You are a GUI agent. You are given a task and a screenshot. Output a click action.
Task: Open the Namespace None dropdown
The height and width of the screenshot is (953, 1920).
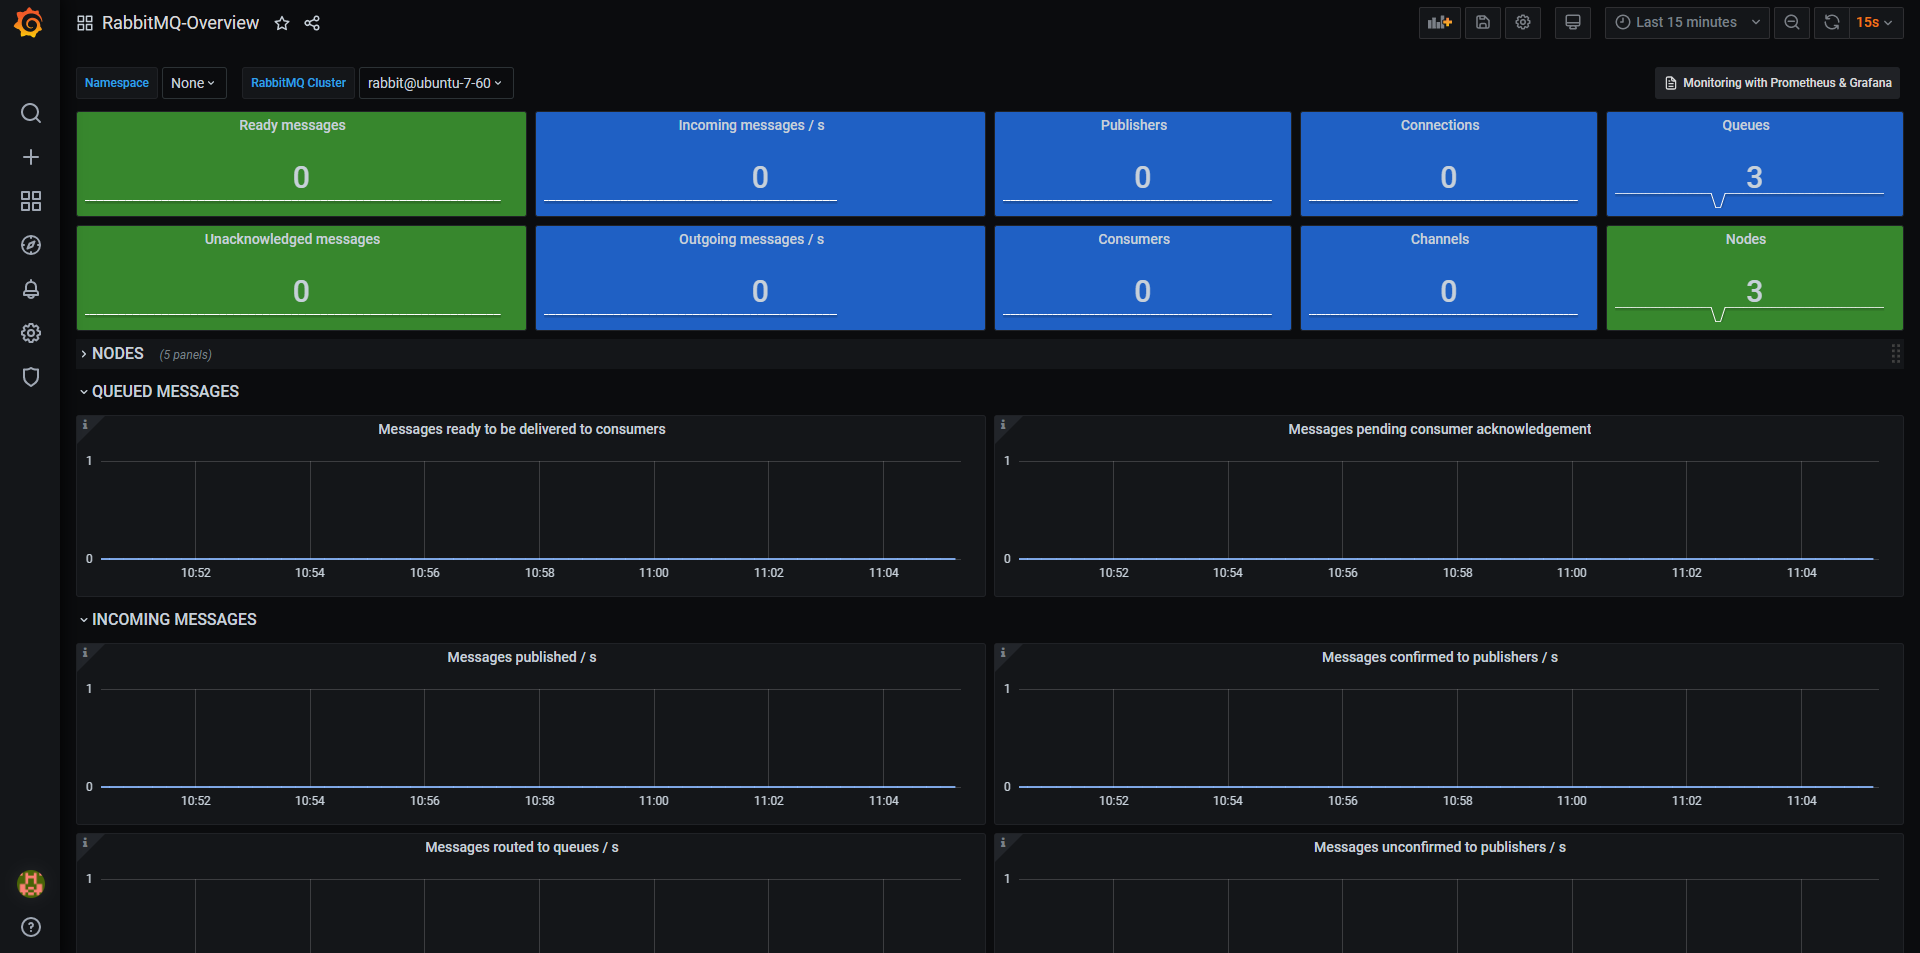coord(194,83)
